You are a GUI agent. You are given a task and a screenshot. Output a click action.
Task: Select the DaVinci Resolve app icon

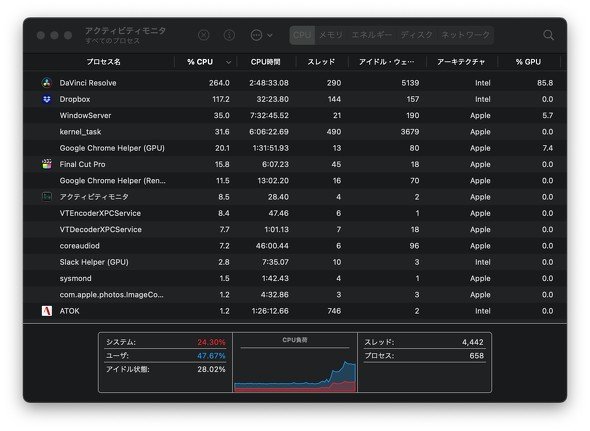(x=47, y=83)
